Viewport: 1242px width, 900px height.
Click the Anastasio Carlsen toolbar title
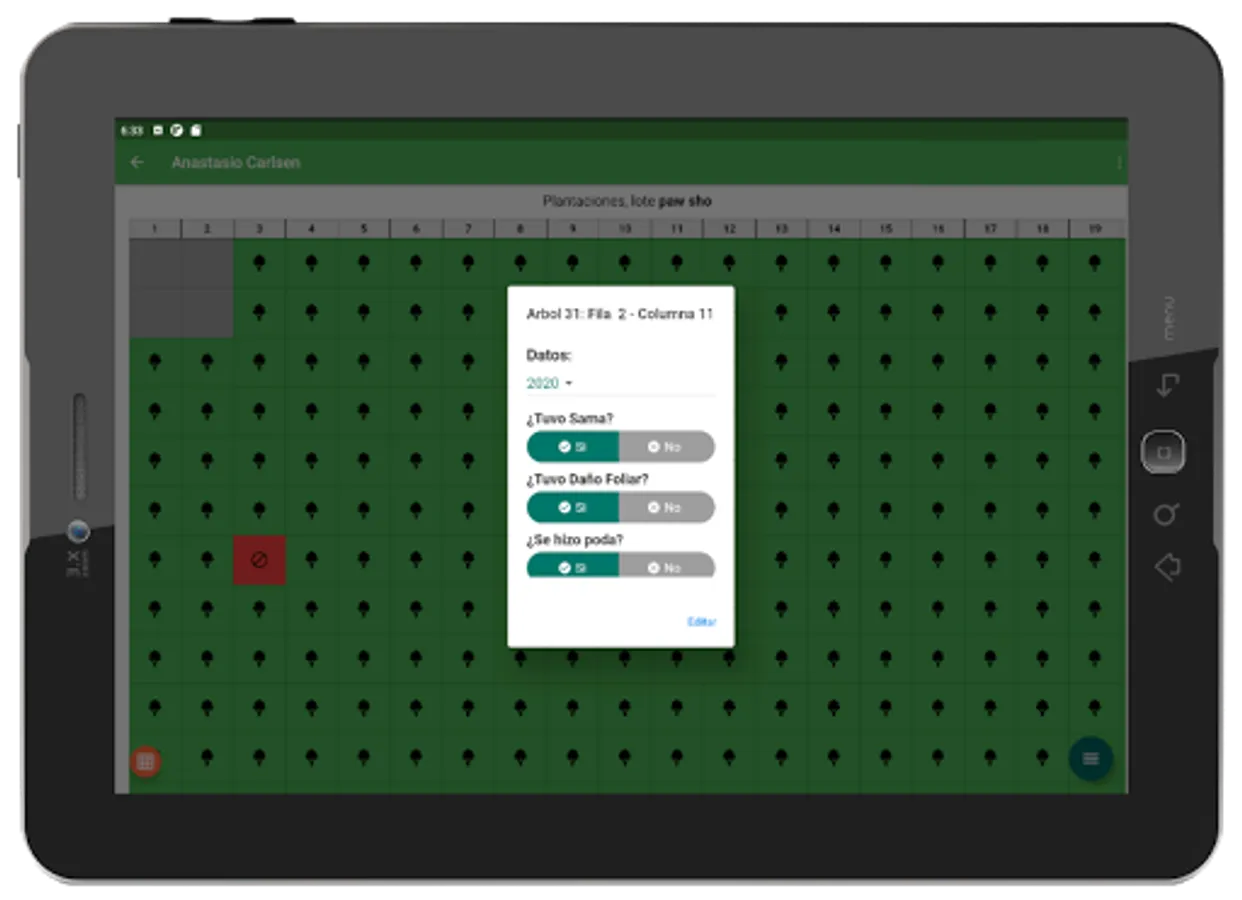[x=236, y=162]
